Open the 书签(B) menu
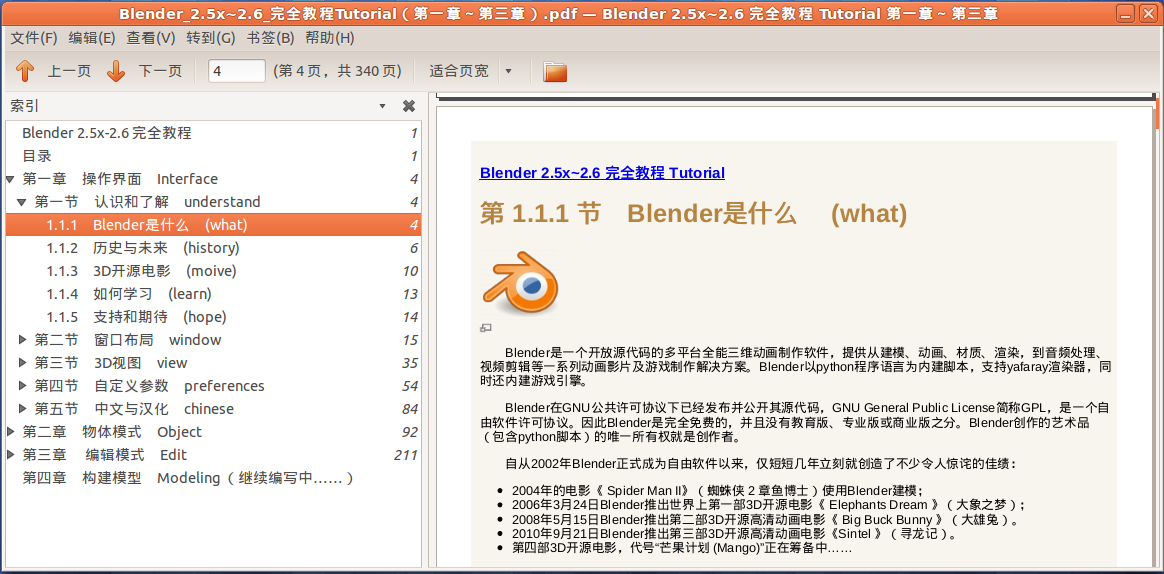 tap(270, 38)
